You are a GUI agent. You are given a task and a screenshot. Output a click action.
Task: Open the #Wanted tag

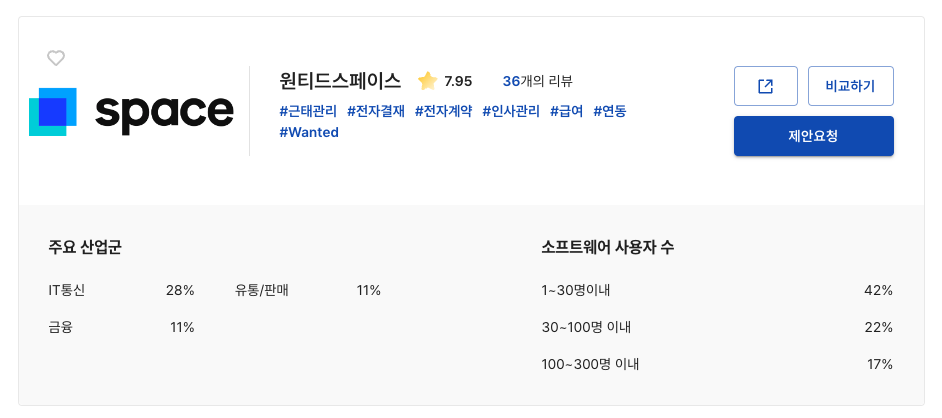point(309,132)
